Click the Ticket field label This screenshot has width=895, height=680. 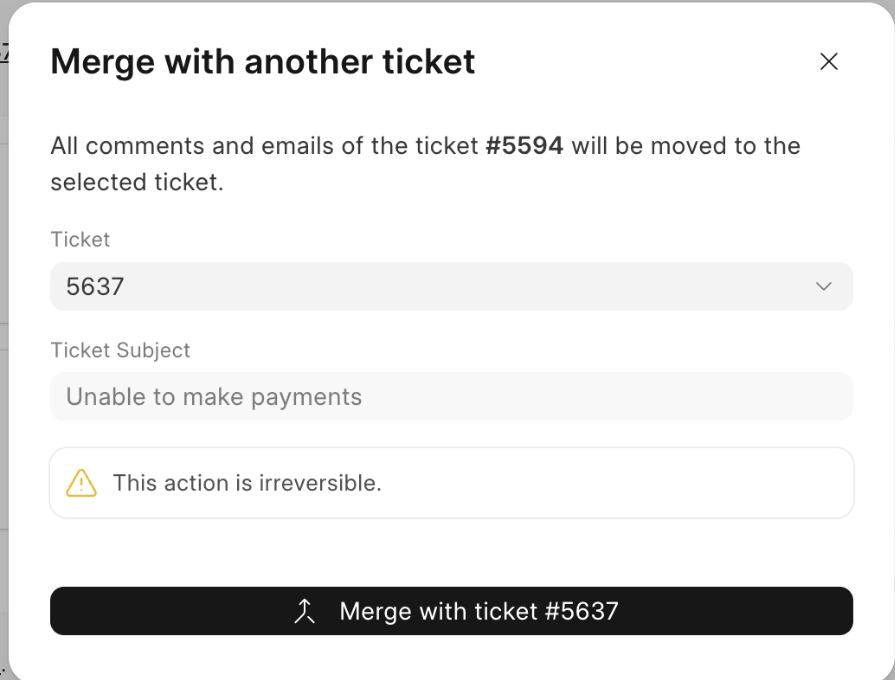coord(80,239)
